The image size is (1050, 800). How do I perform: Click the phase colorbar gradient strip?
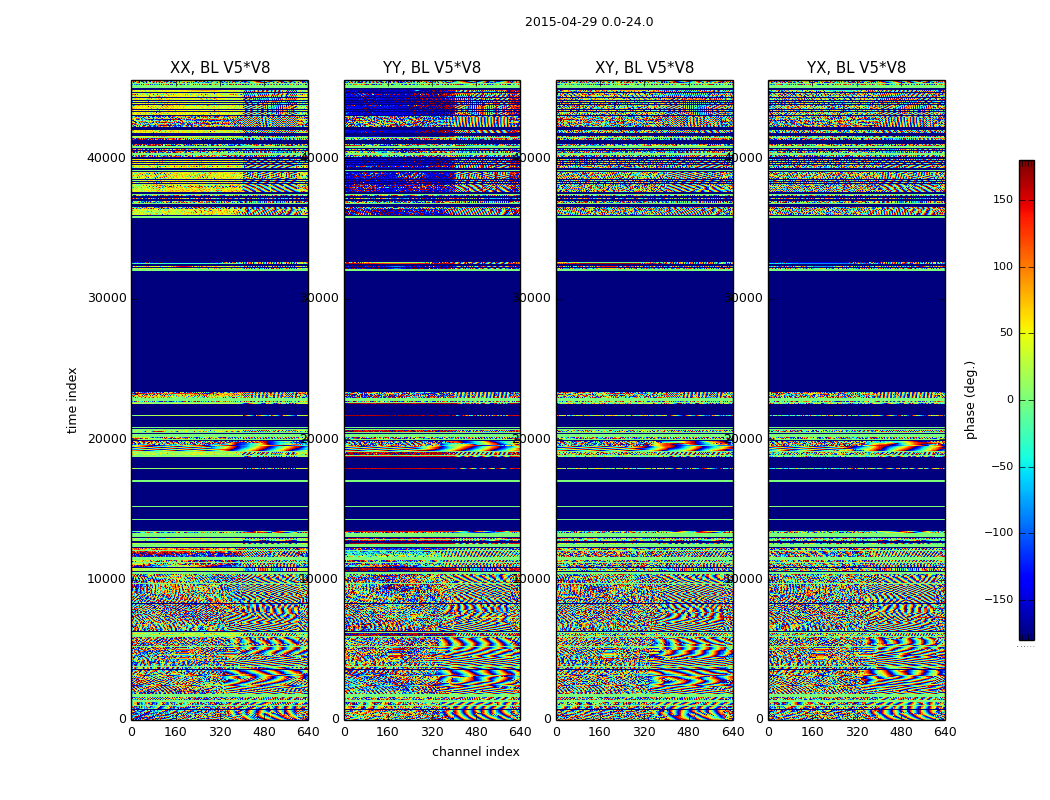1027,400
